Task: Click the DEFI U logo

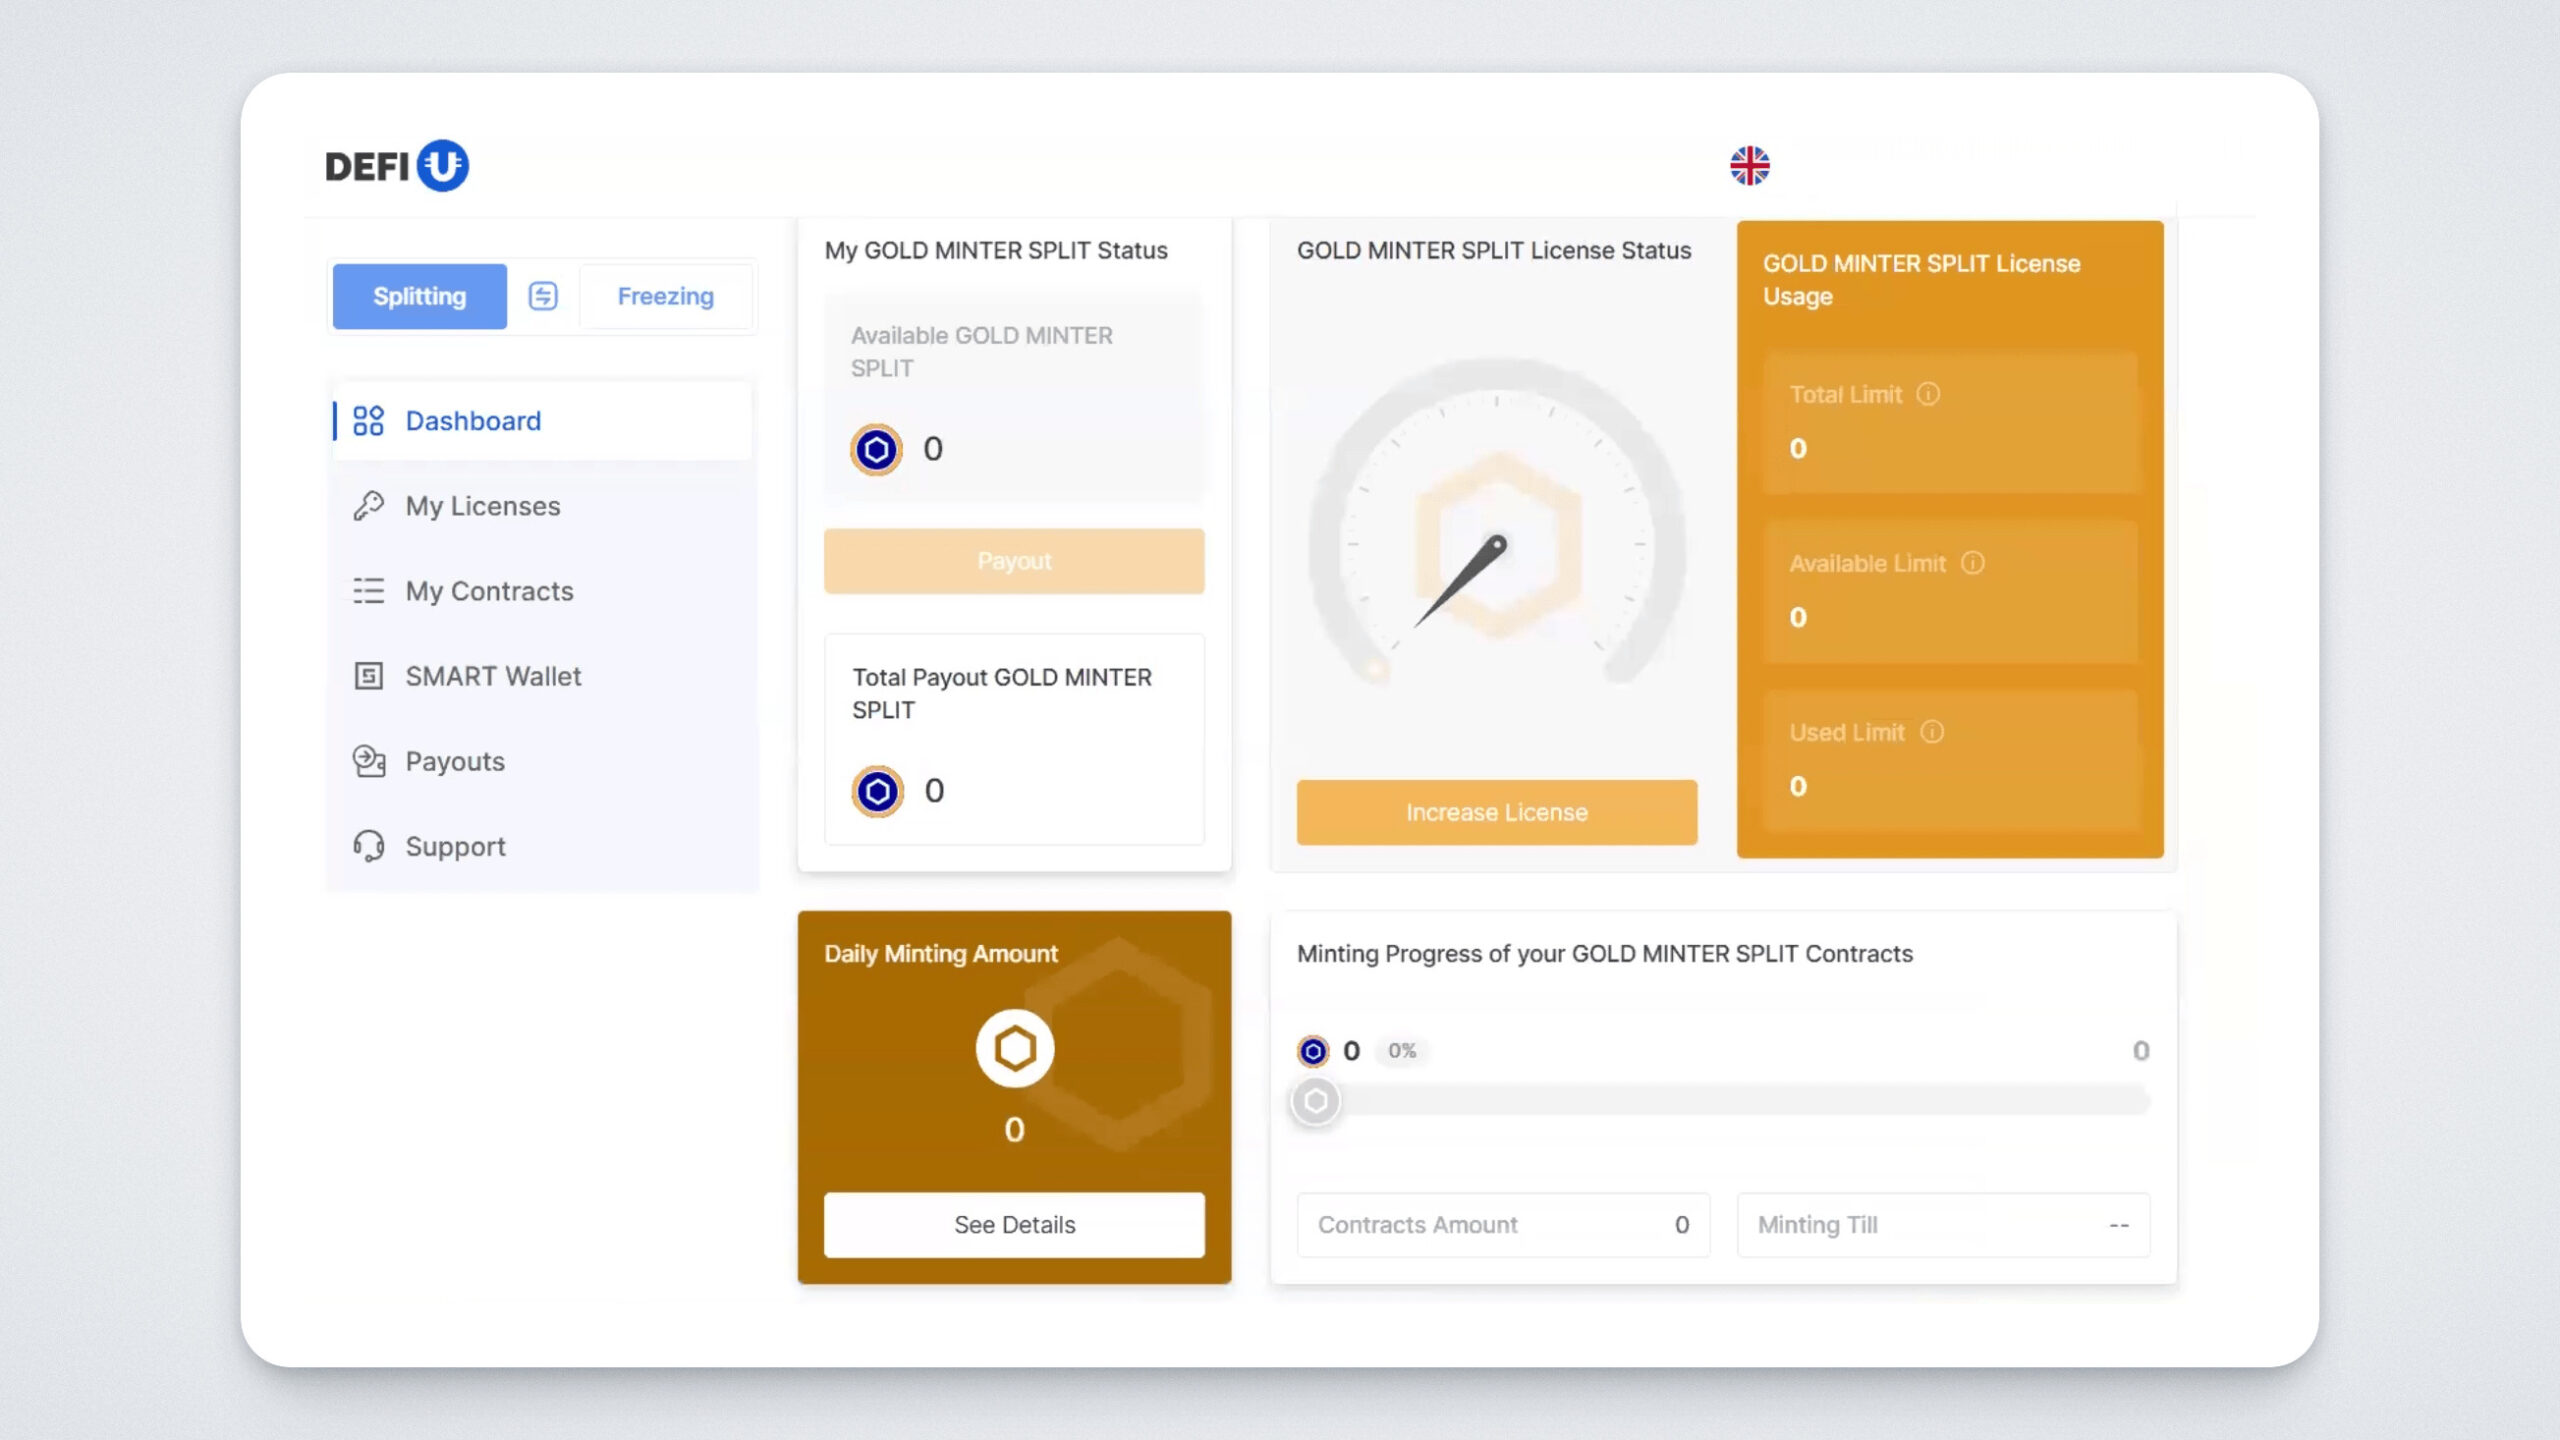Action: tap(397, 166)
